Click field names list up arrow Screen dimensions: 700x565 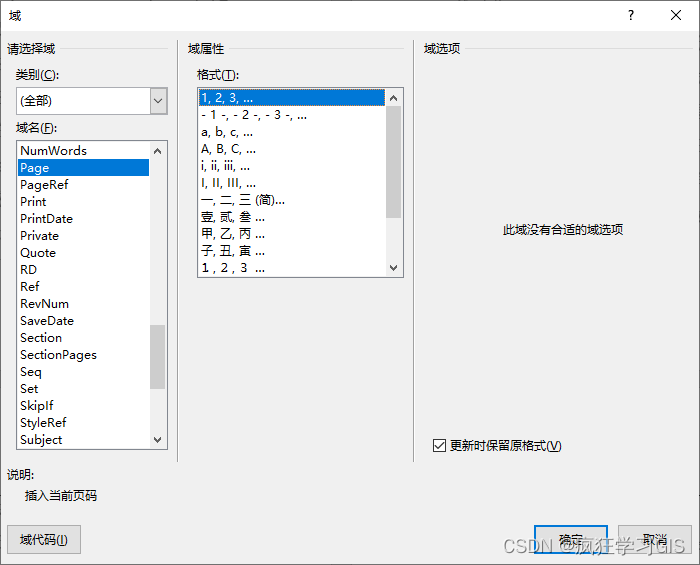[x=158, y=151]
